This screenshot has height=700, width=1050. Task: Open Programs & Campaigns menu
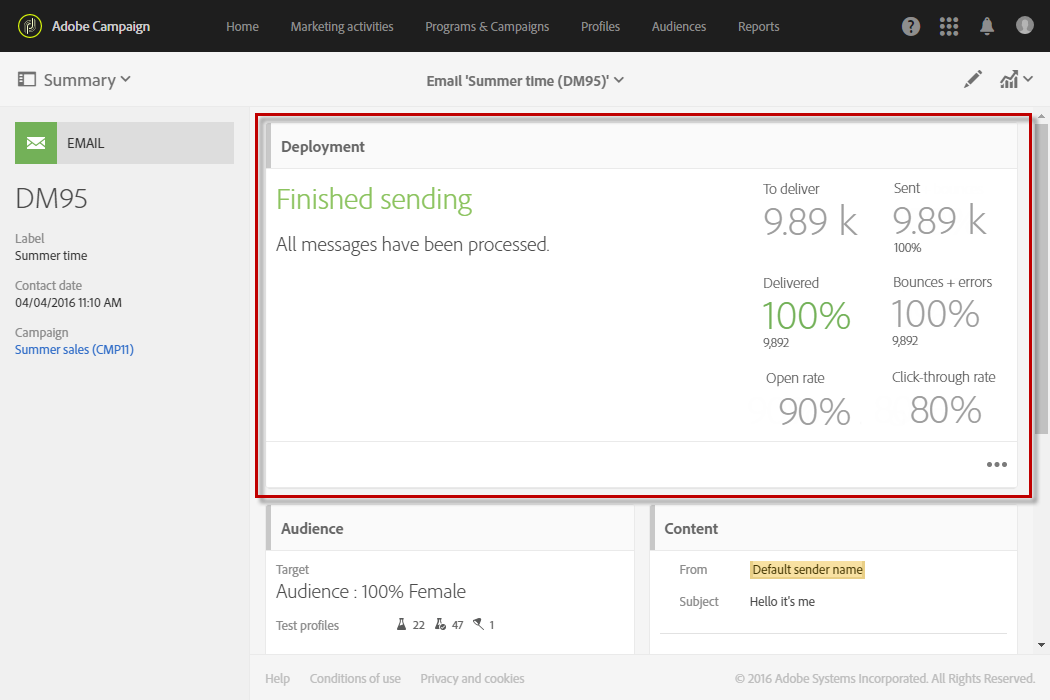pos(487,27)
